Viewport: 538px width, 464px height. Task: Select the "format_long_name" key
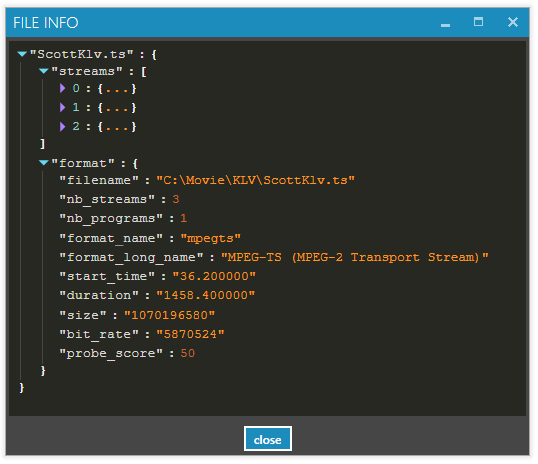point(131,257)
